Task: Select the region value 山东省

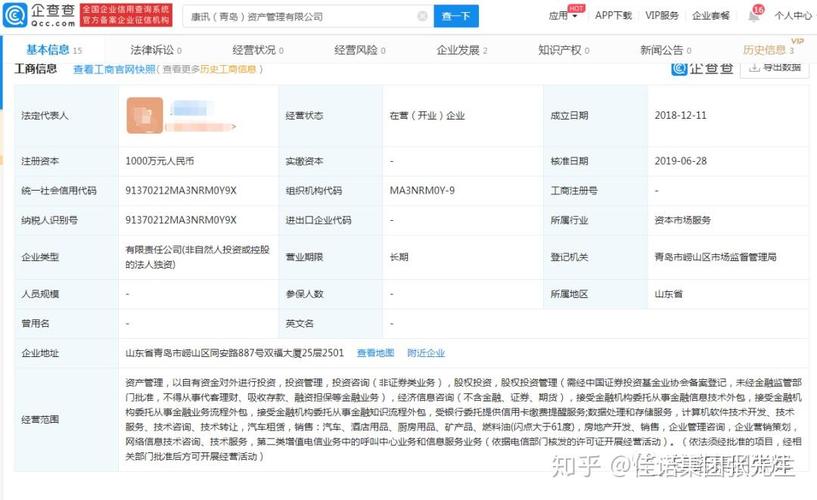Action: [669, 294]
